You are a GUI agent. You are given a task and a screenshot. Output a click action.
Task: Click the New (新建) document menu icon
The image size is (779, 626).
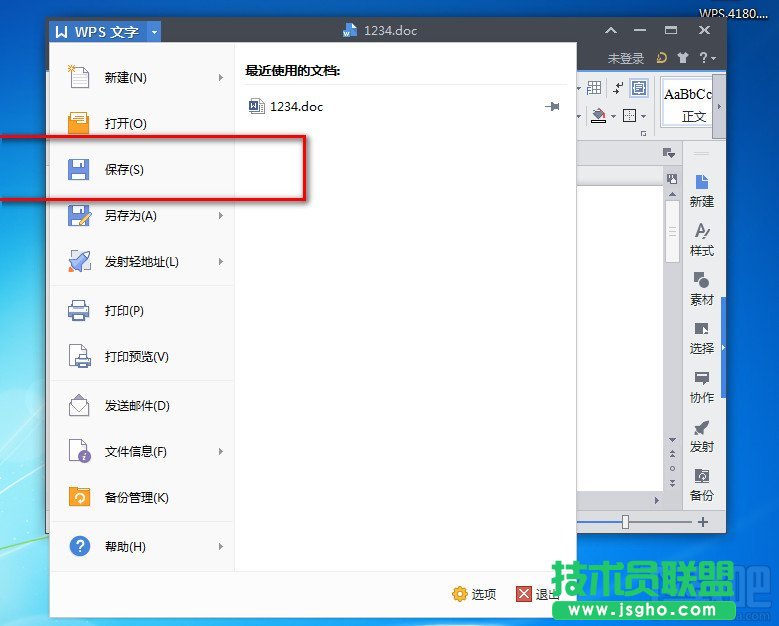click(78, 77)
